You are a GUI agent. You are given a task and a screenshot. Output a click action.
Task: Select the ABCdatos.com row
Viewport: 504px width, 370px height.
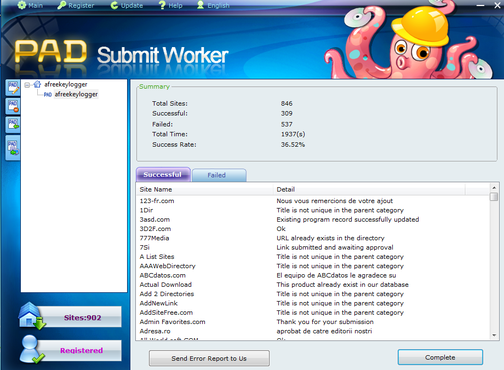312,276
